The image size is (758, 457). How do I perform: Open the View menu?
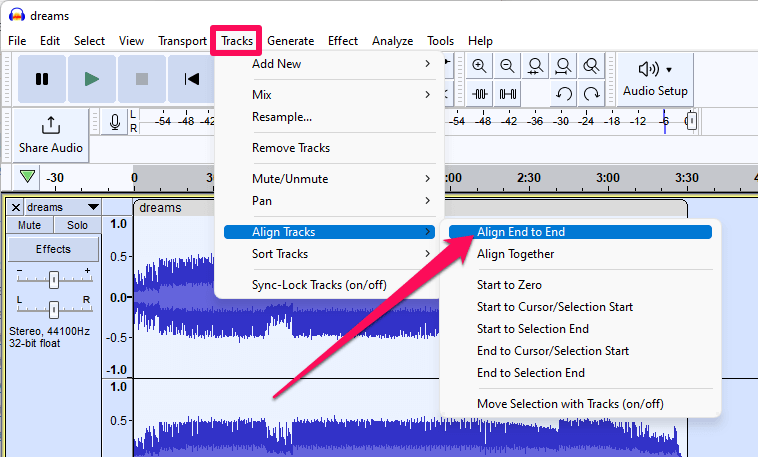(x=131, y=41)
